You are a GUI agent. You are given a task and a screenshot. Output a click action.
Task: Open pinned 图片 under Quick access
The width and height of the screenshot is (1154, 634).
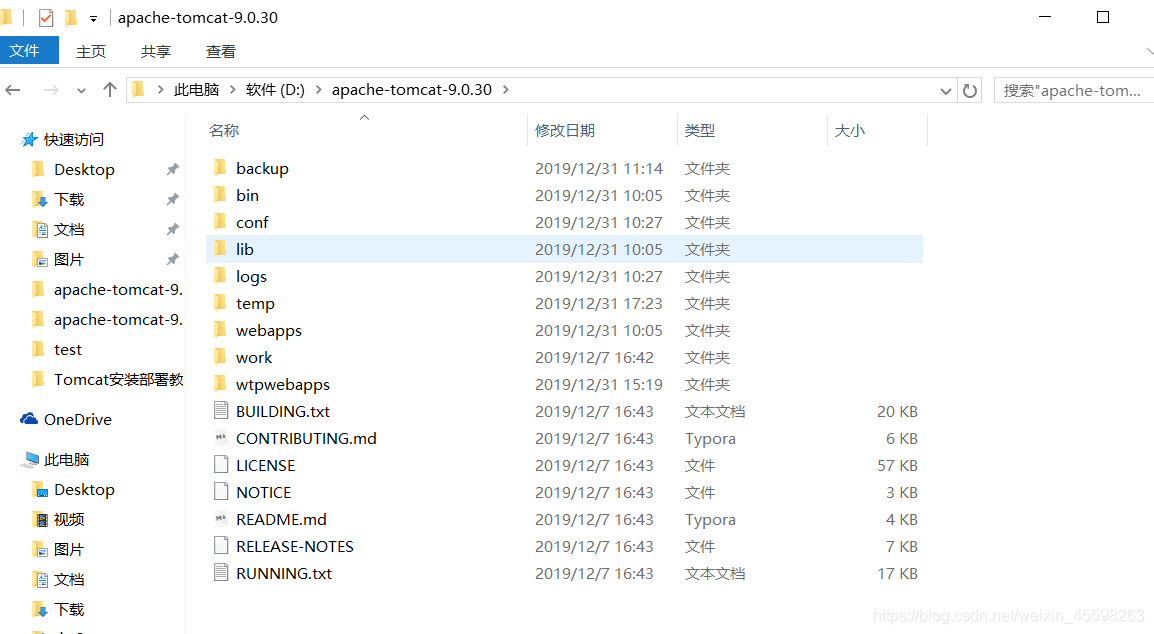tap(69, 259)
